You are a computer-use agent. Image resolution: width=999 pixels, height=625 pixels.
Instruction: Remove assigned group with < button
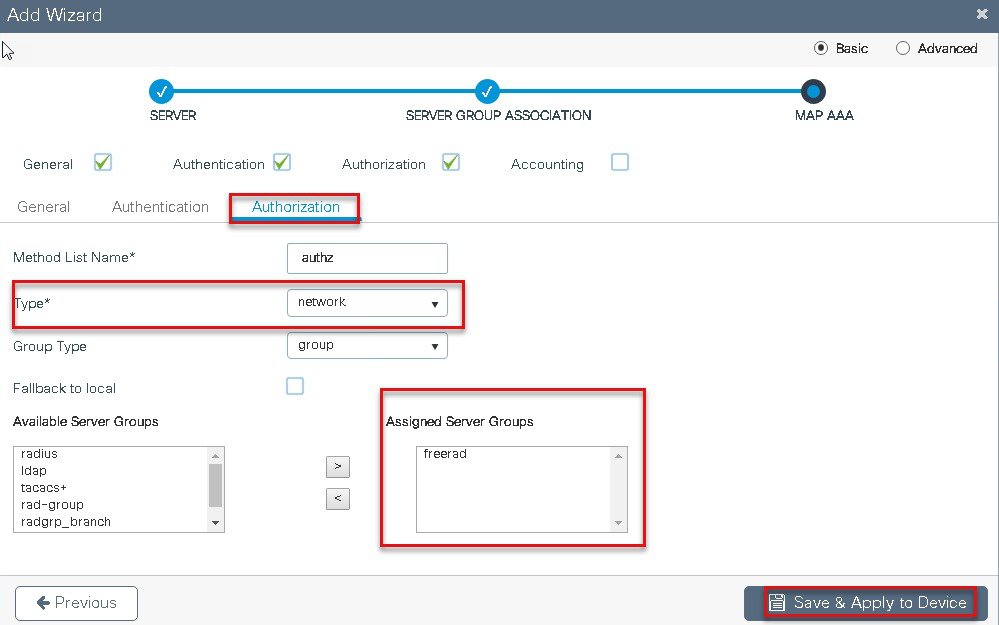pos(338,498)
